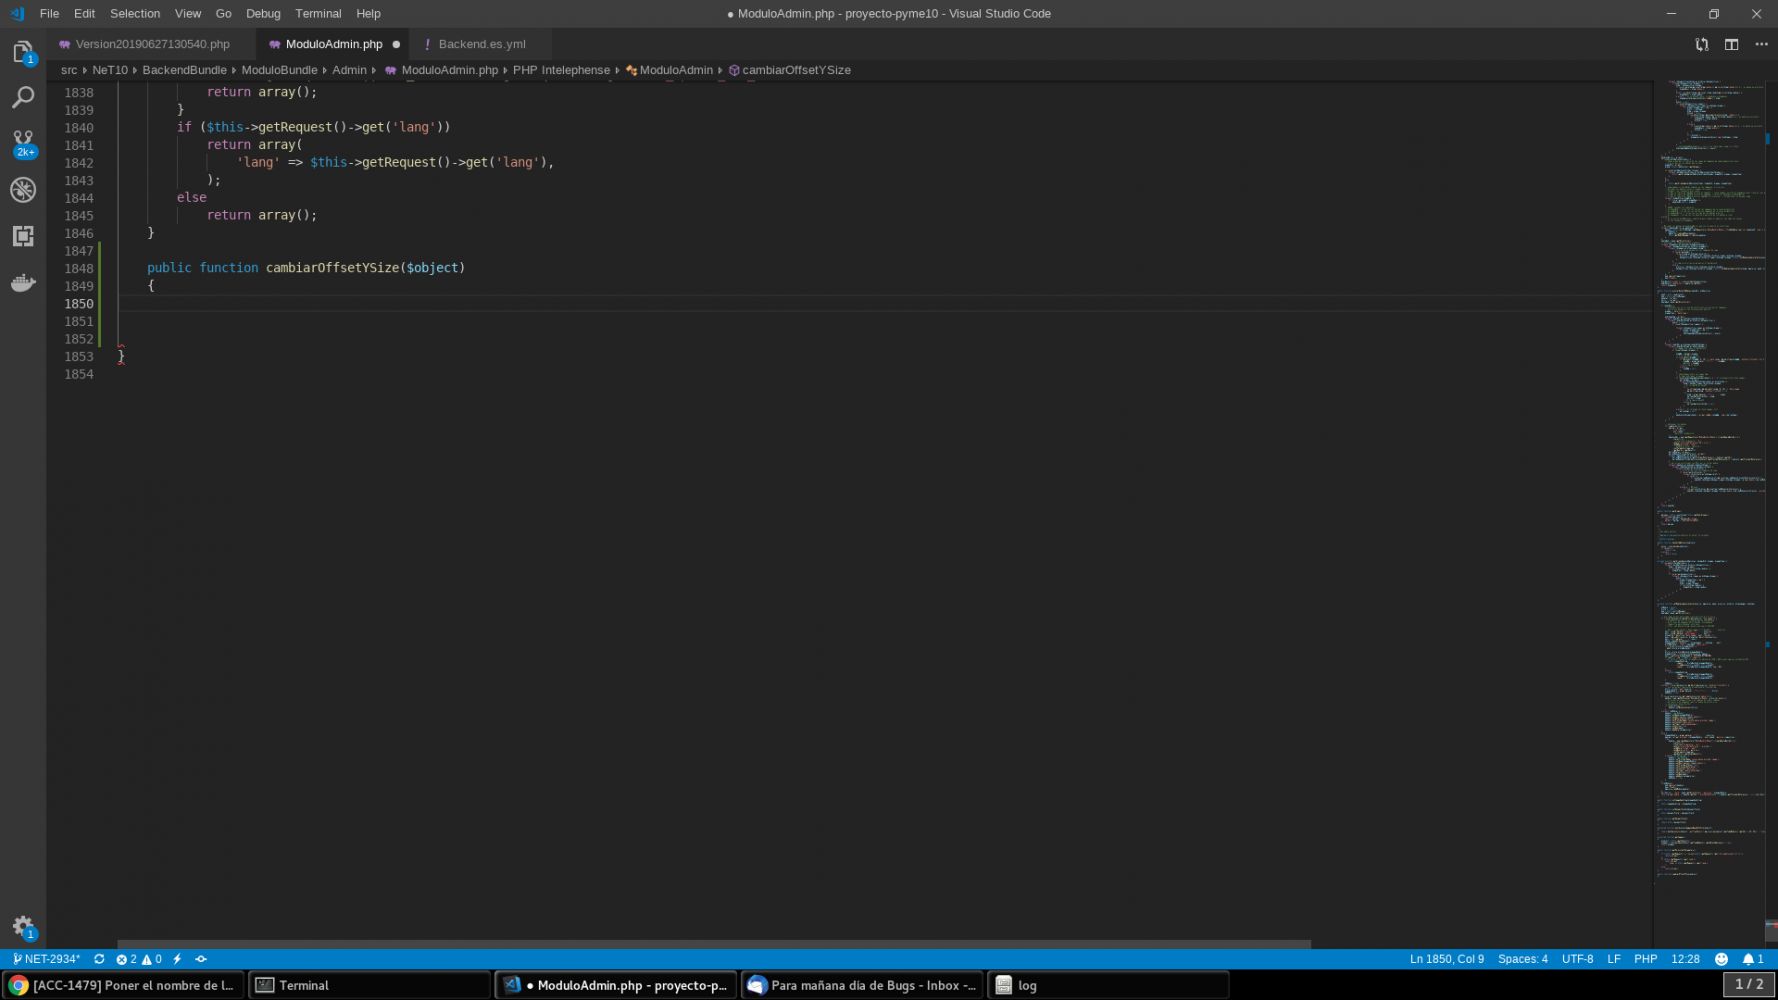Screen dimensions: 1778x1000
Task: Open the More Actions ellipsis menu
Action: click(x=1761, y=44)
